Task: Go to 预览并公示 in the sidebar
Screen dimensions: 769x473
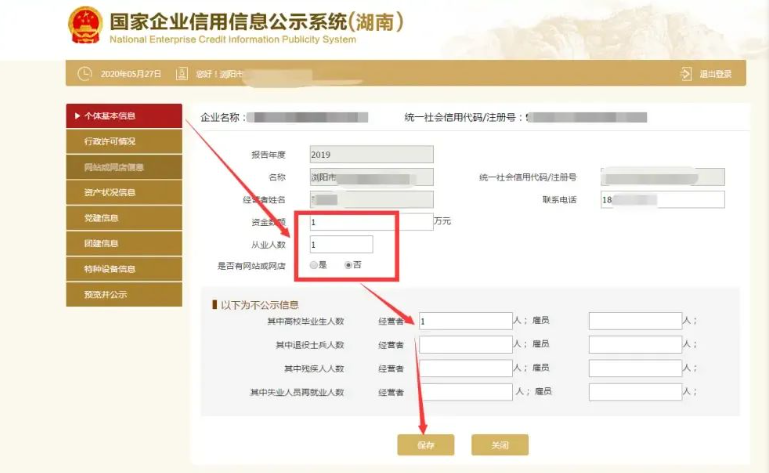Action: pos(123,294)
